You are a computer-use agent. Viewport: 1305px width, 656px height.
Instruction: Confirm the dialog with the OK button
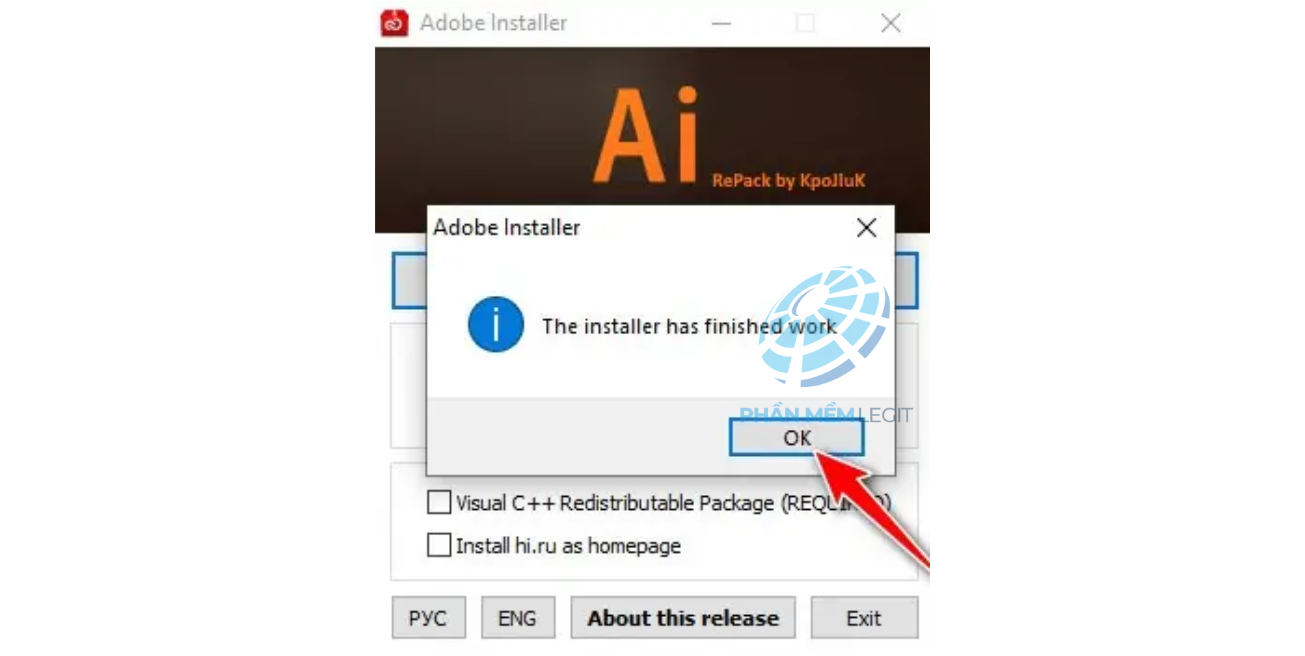797,437
